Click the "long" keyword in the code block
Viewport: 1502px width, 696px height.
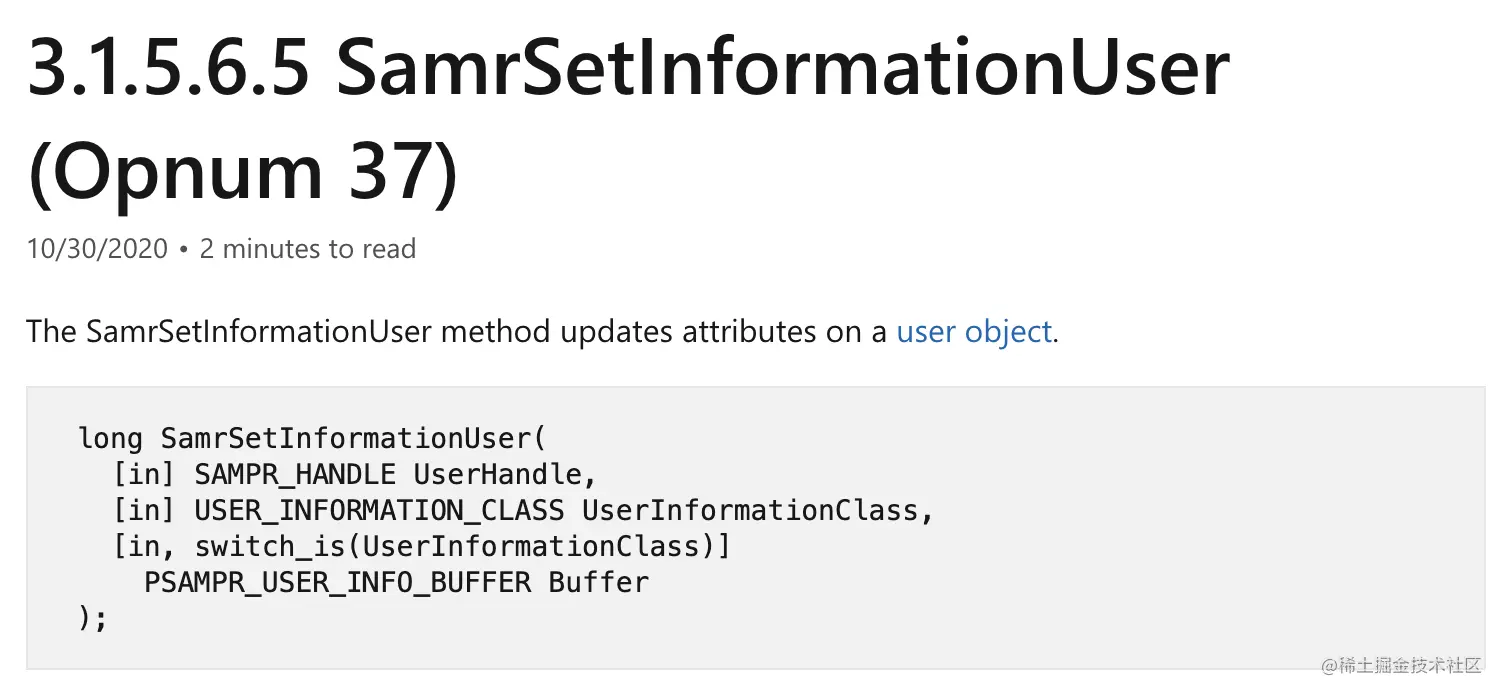click(x=111, y=438)
